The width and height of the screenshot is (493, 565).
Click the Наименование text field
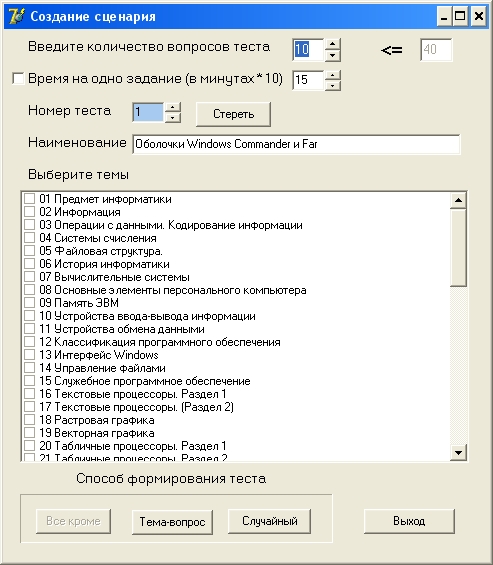click(296, 144)
